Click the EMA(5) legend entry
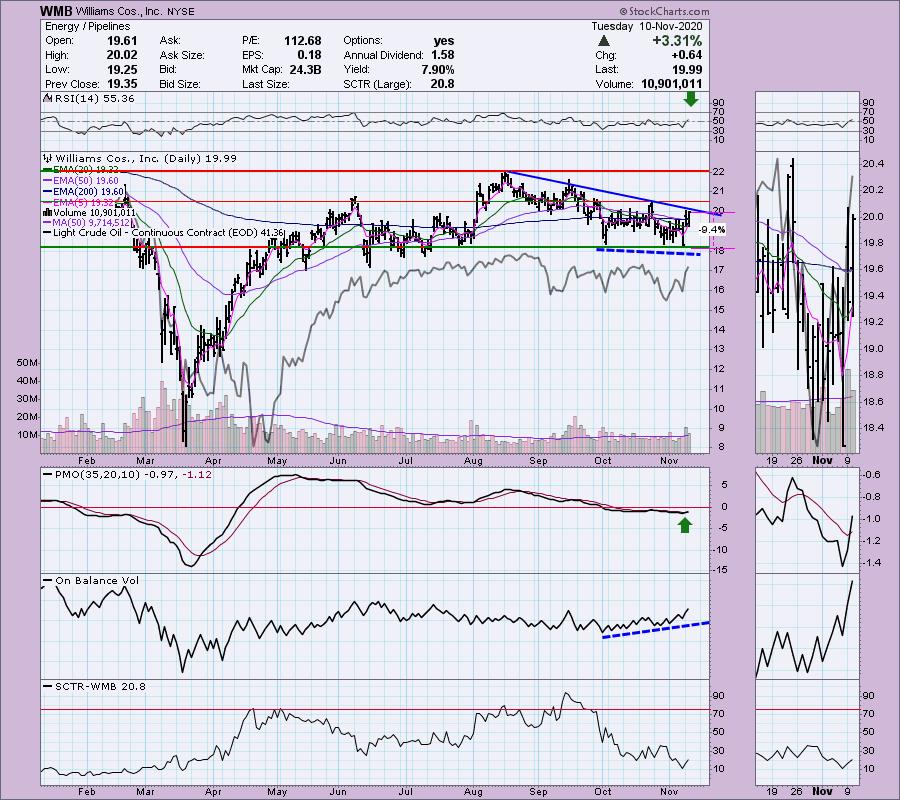 (80, 202)
